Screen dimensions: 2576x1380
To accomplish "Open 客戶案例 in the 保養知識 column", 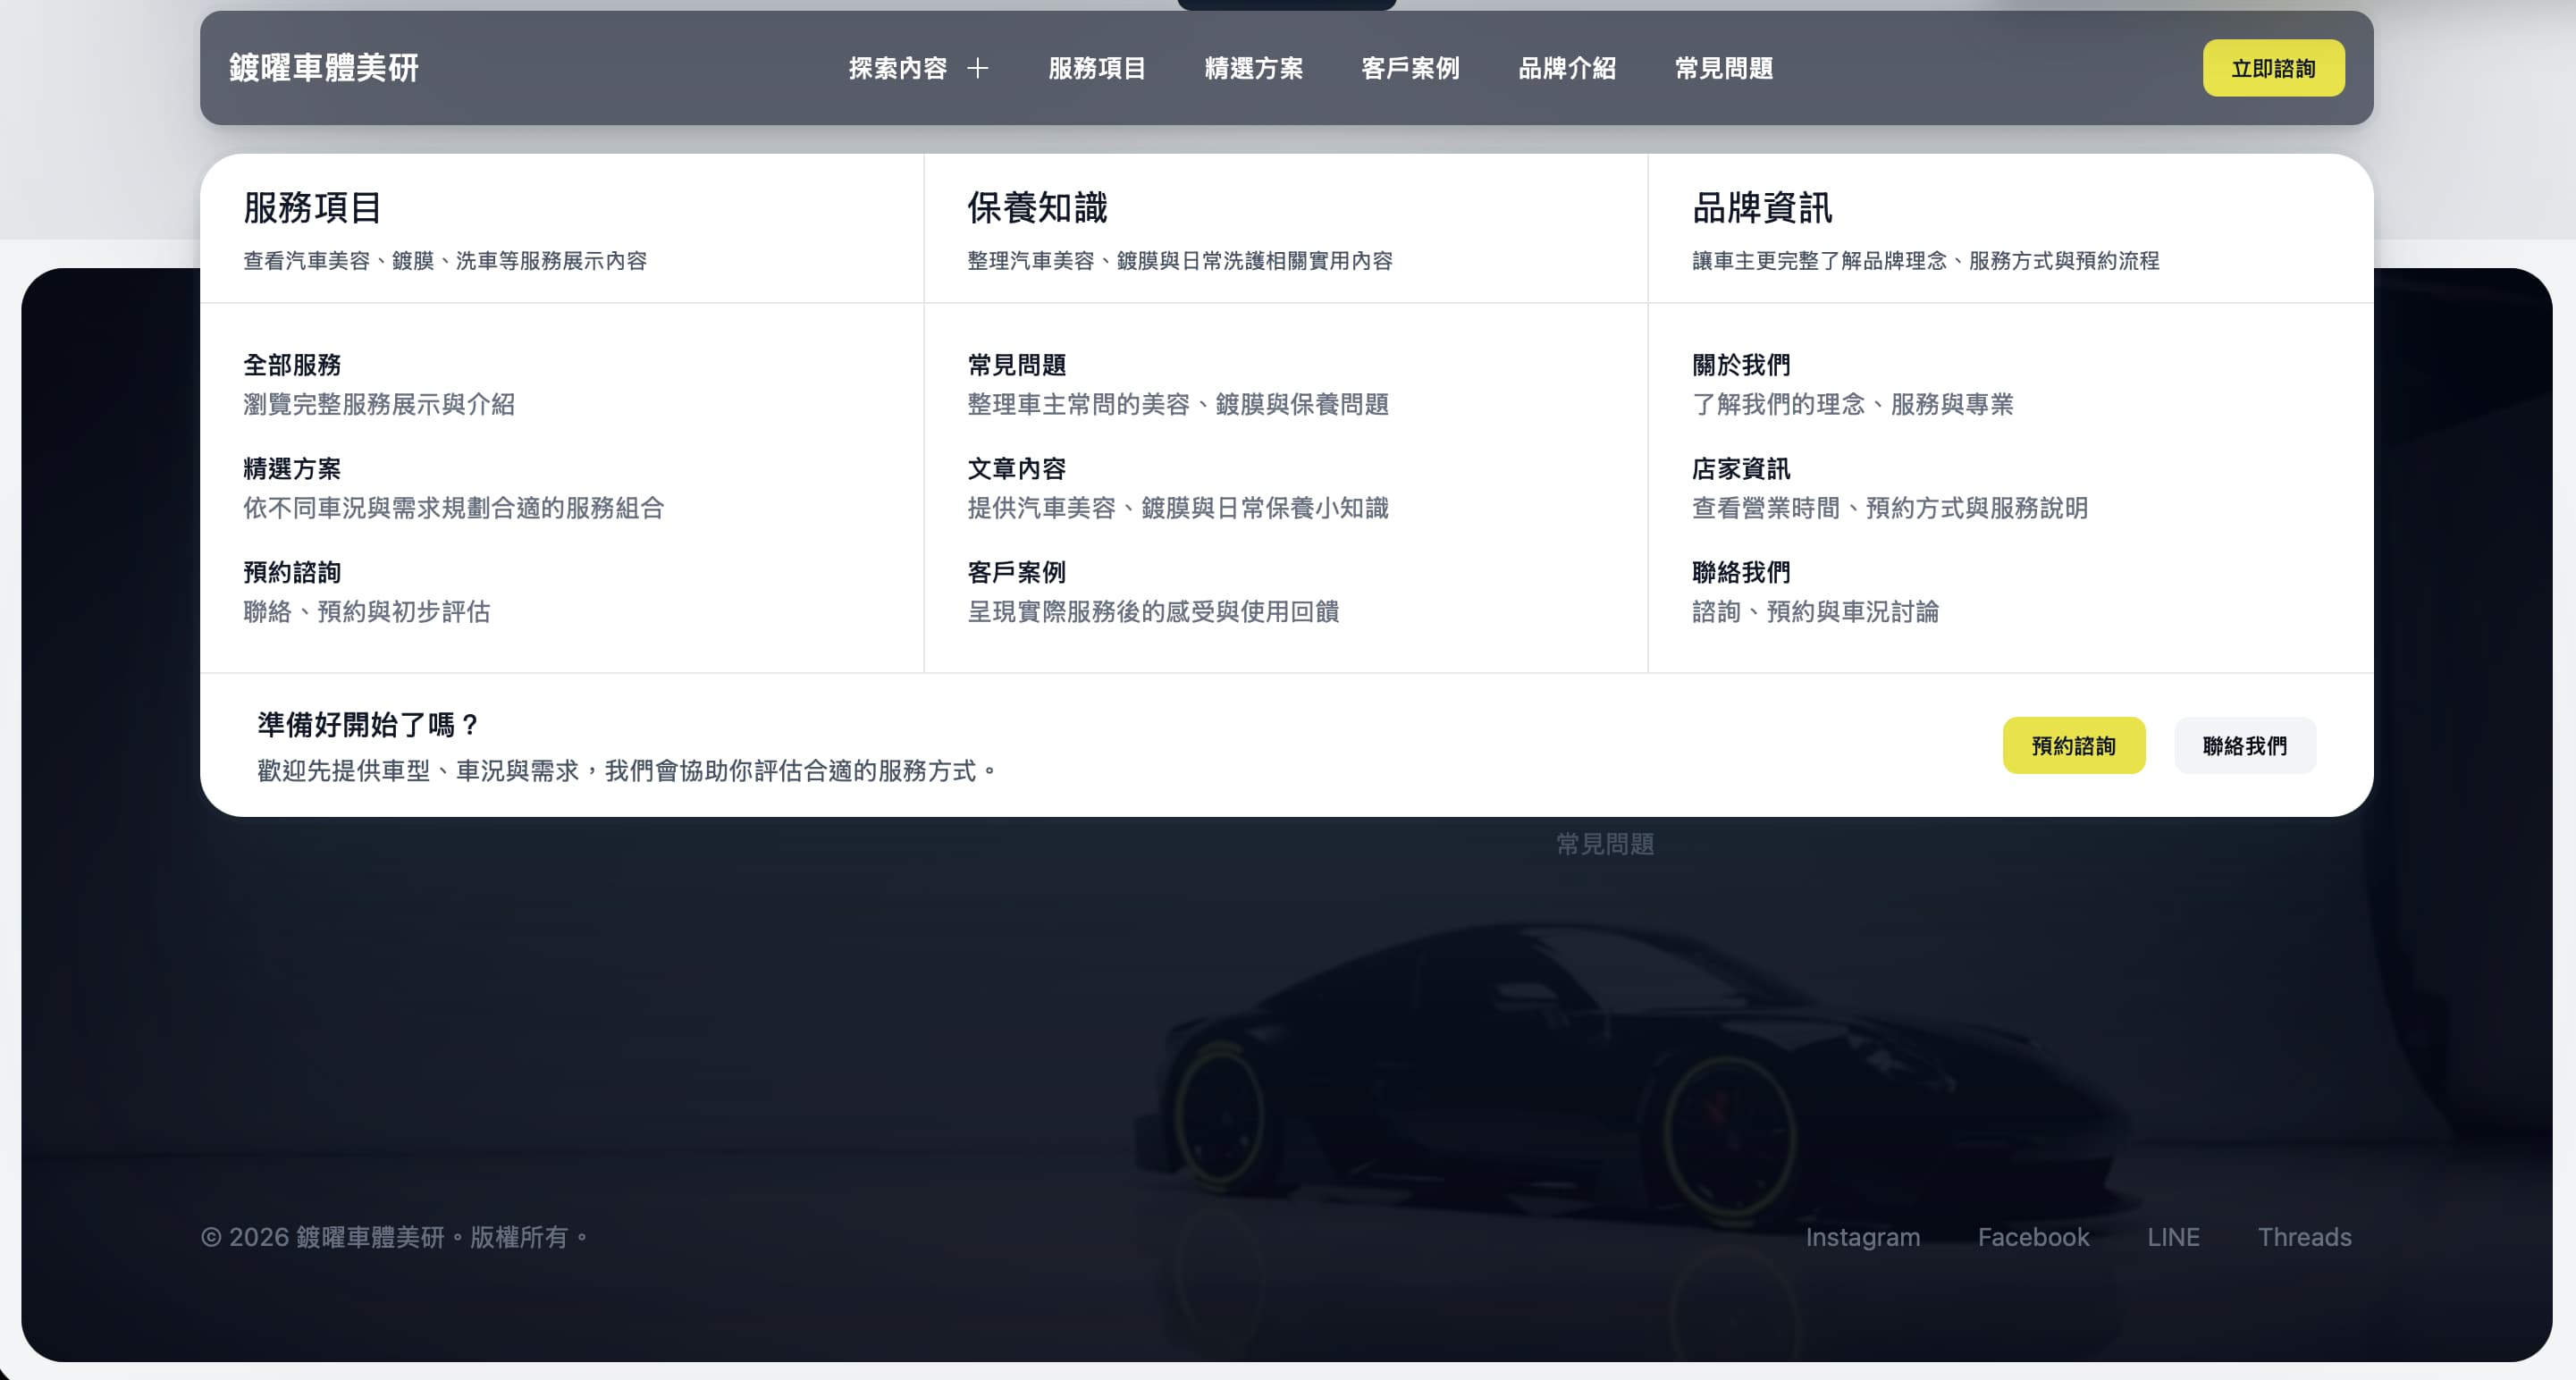I will pyautogui.click(x=1016, y=572).
